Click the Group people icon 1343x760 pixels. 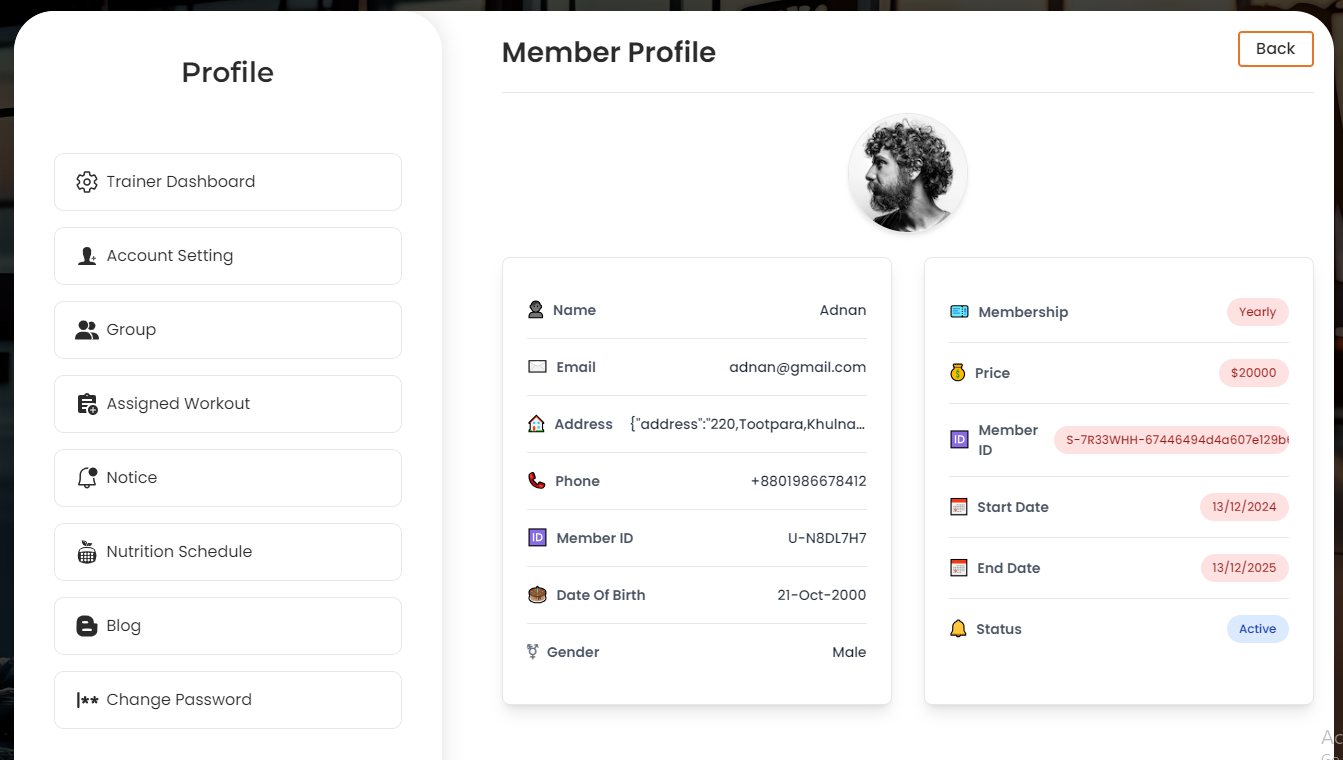pos(87,330)
